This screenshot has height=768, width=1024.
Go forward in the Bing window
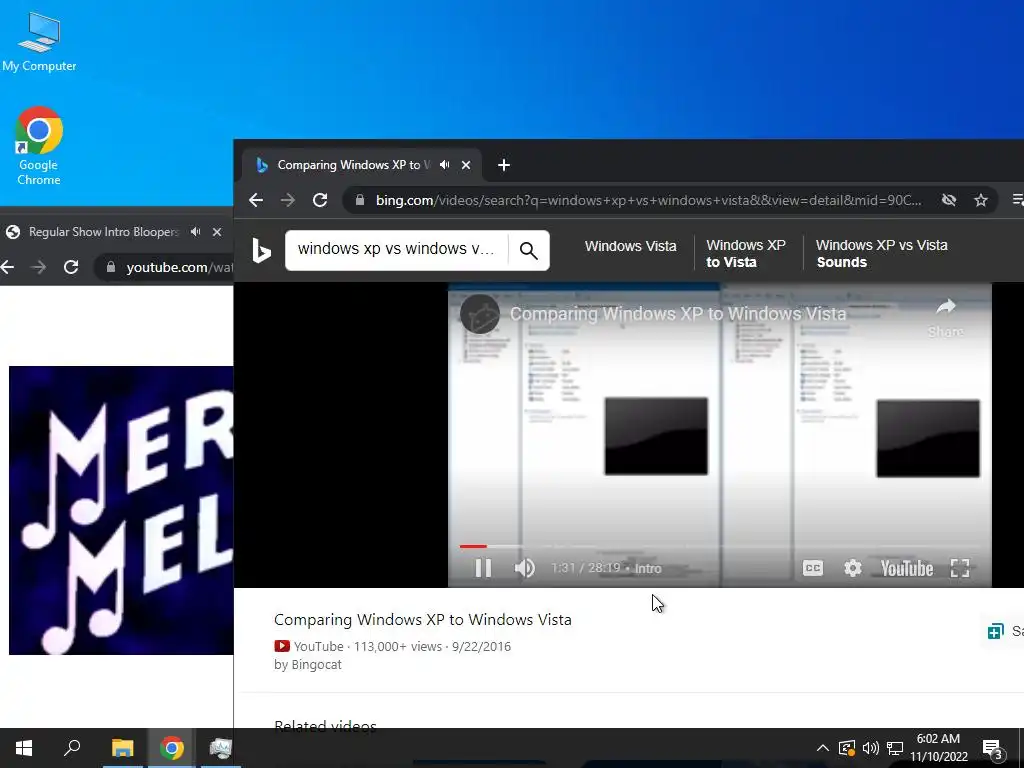[x=287, y=200]
